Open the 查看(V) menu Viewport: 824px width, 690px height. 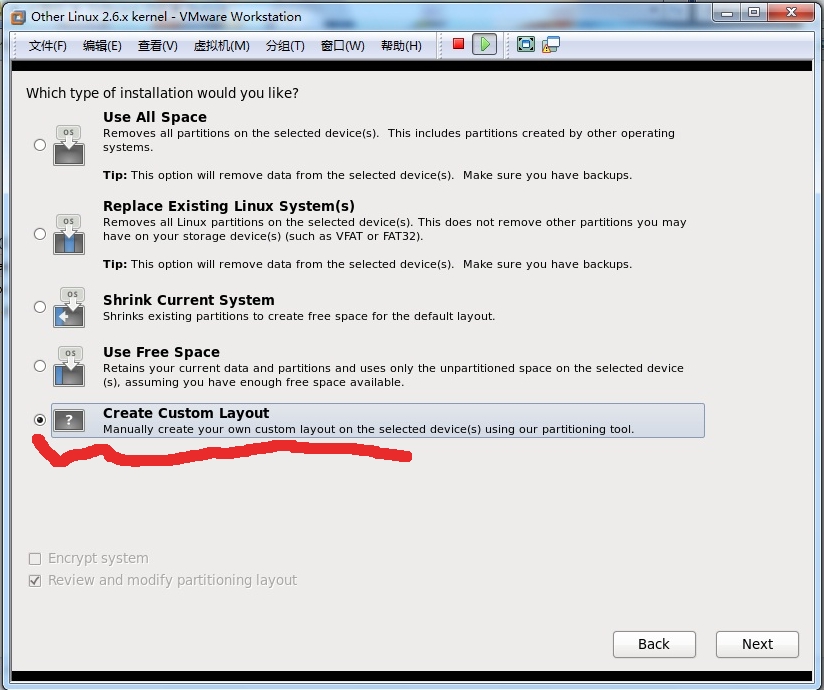tap(157, 46)
